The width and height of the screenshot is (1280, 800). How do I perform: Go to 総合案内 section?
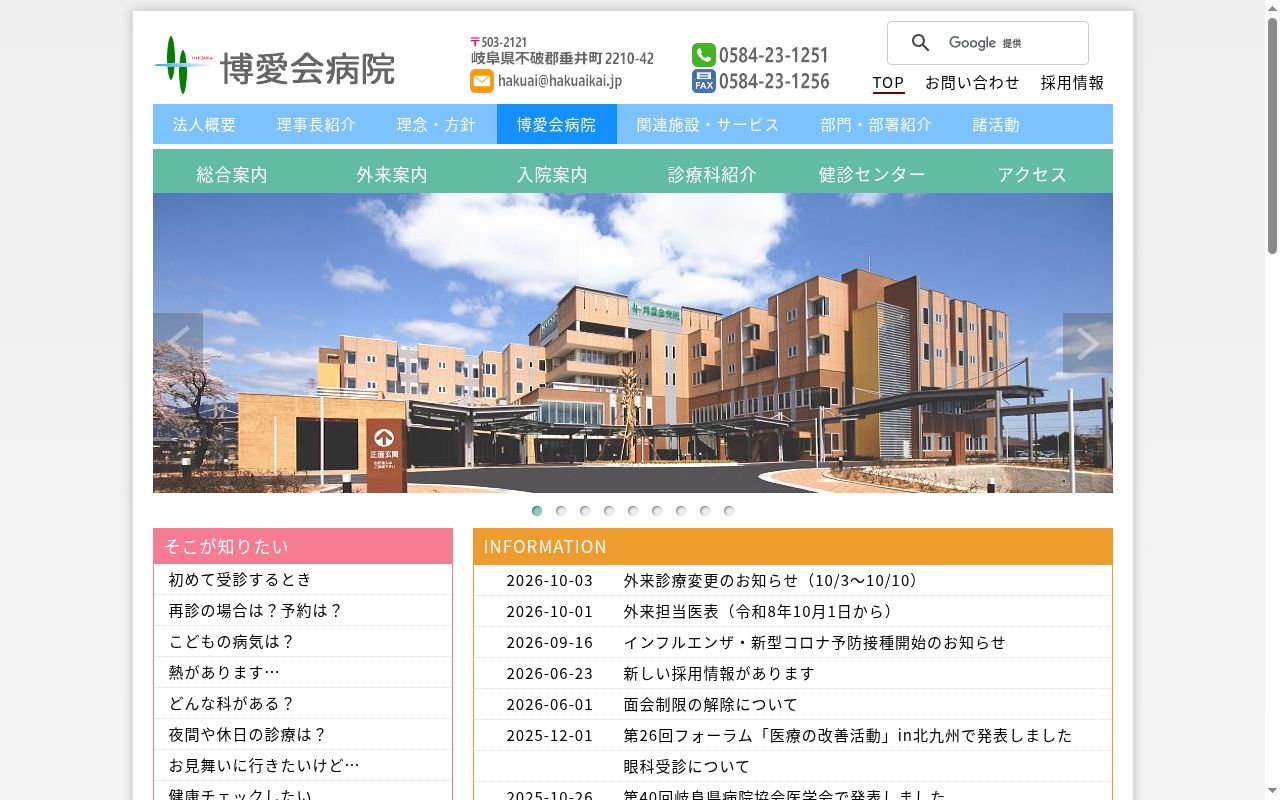click(x=232, y=173)
